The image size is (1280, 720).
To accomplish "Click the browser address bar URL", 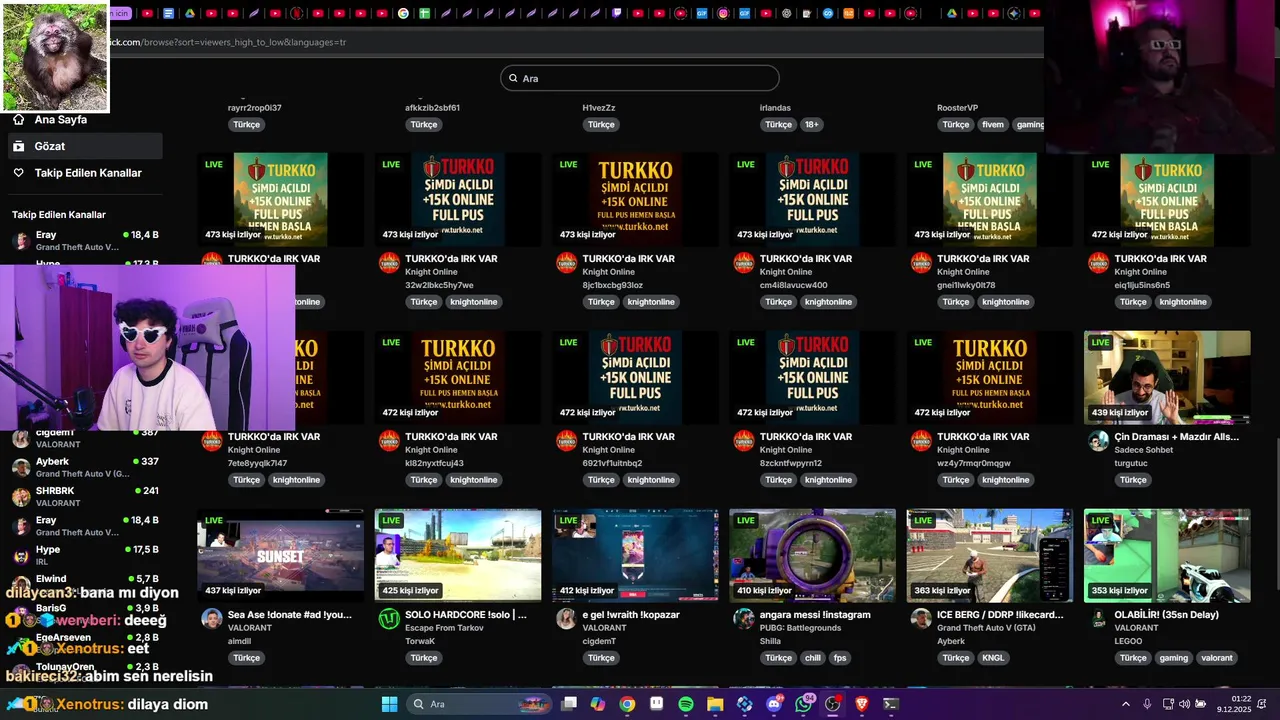I will (228, 42).
